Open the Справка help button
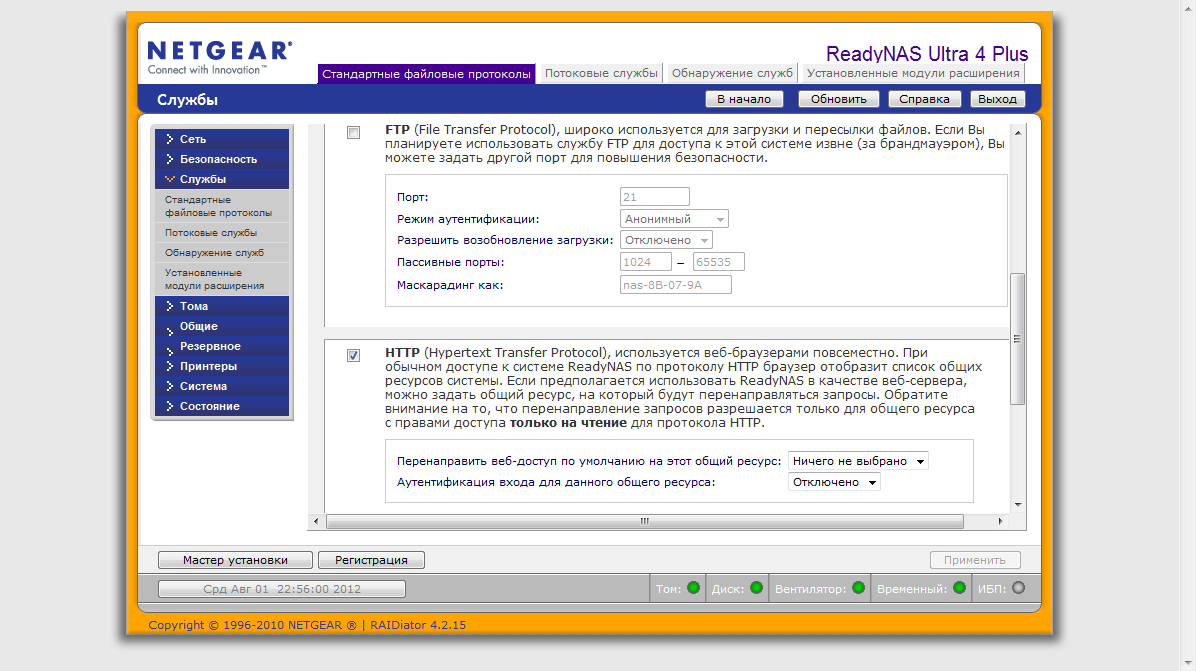This screenshot has width=1196, height=671. tap(924, 99)
